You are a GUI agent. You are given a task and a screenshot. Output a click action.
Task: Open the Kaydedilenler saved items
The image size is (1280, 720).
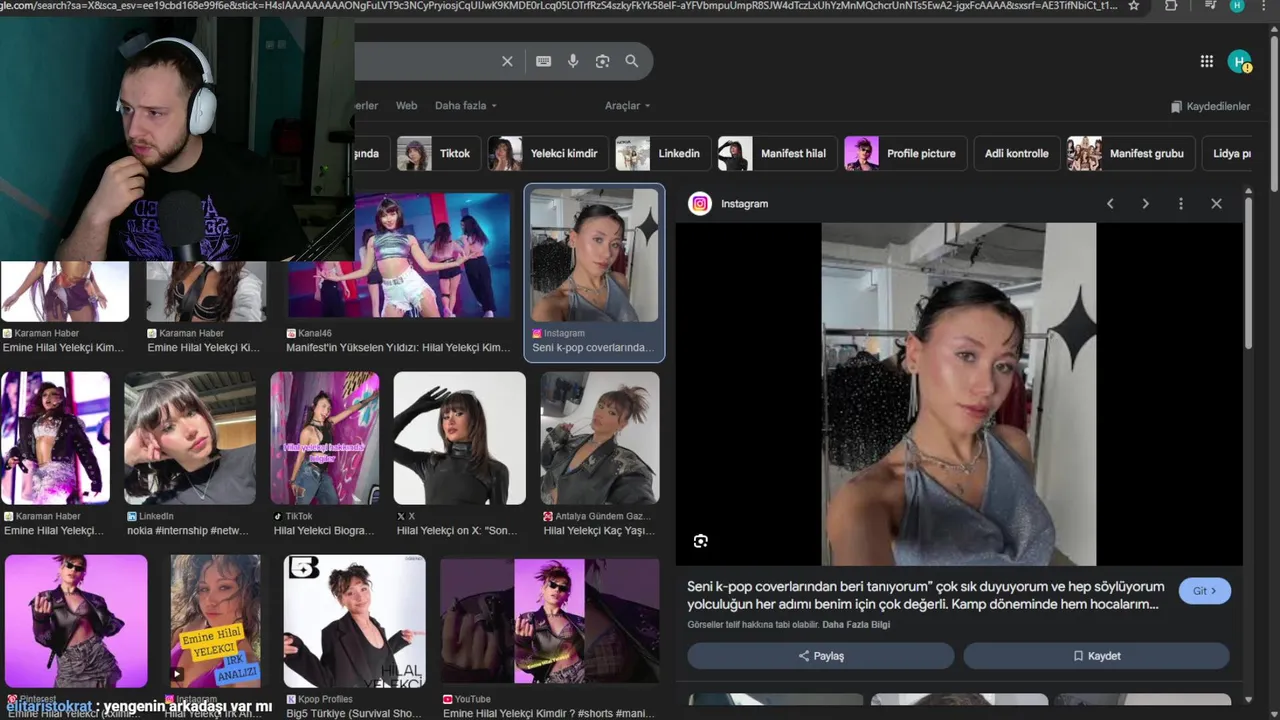point(1210,106)
